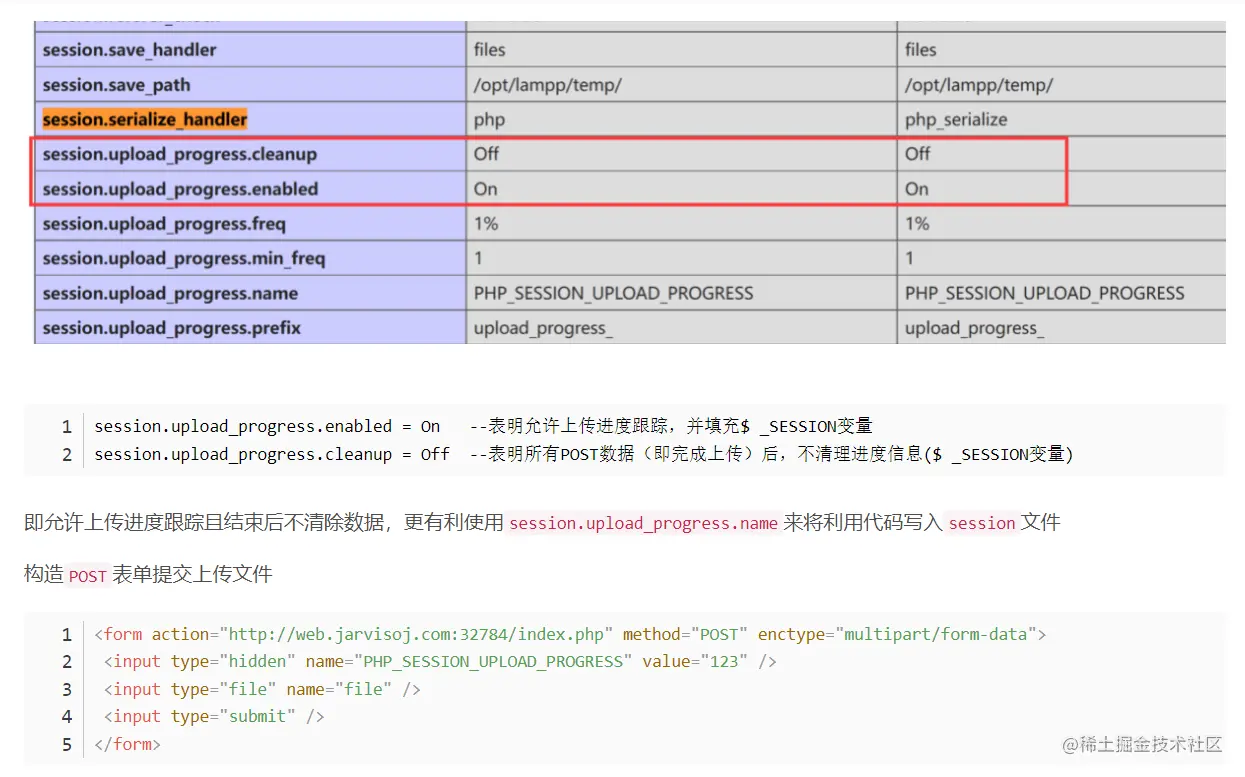The image size is (1245, 777).
Task: Click the session.upload_progress.min_freq row label
Action: 184,259
